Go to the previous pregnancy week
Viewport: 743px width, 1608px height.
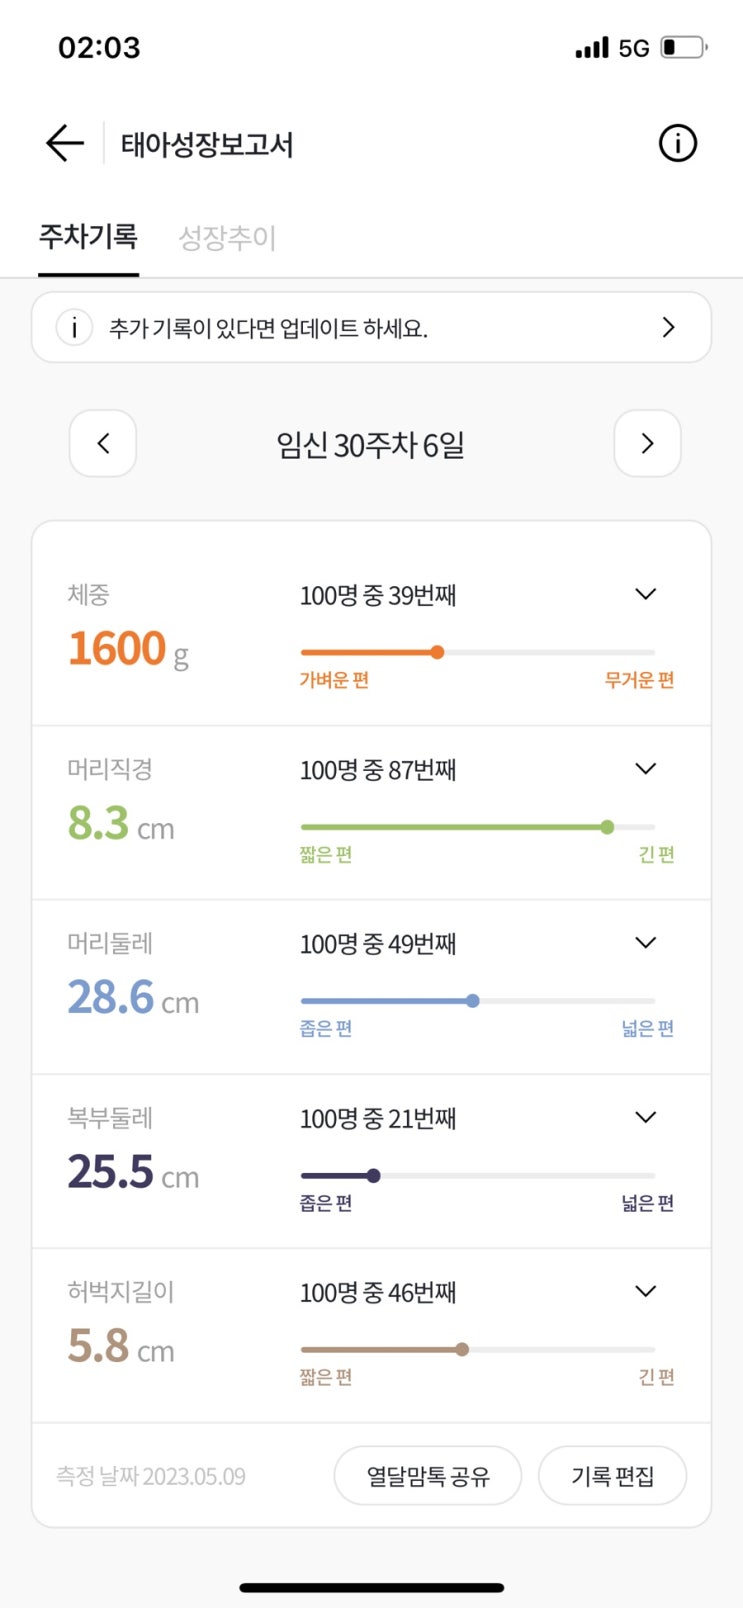(x=103, y=443)
